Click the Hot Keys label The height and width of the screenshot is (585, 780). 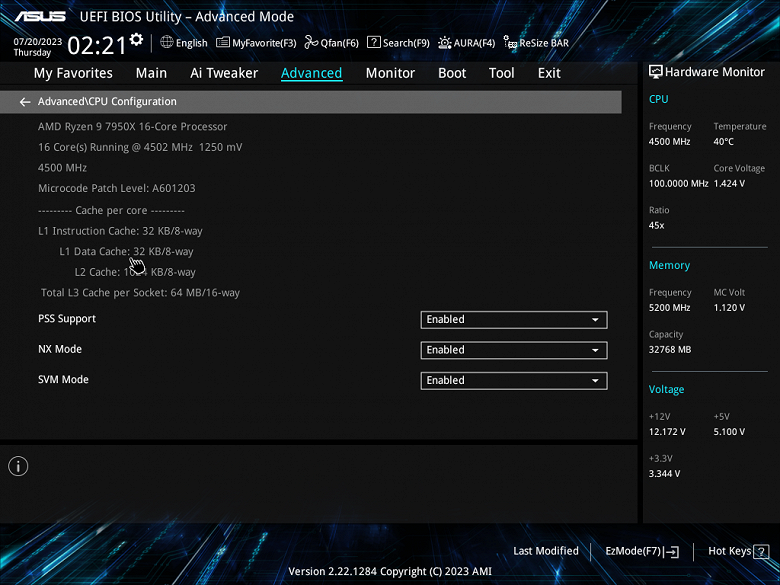coord(730,551)
